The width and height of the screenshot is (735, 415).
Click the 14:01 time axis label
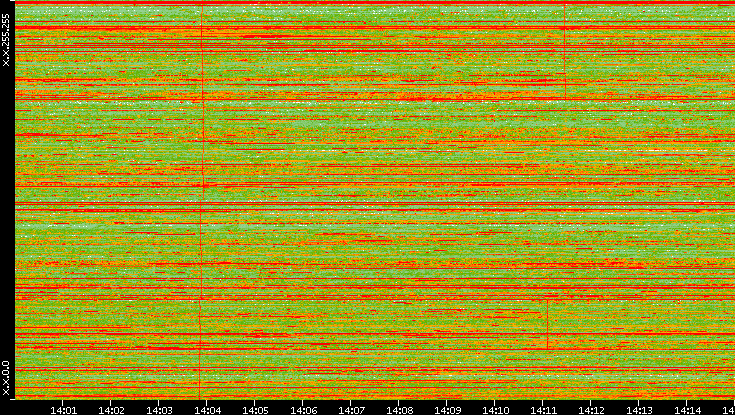63,410
